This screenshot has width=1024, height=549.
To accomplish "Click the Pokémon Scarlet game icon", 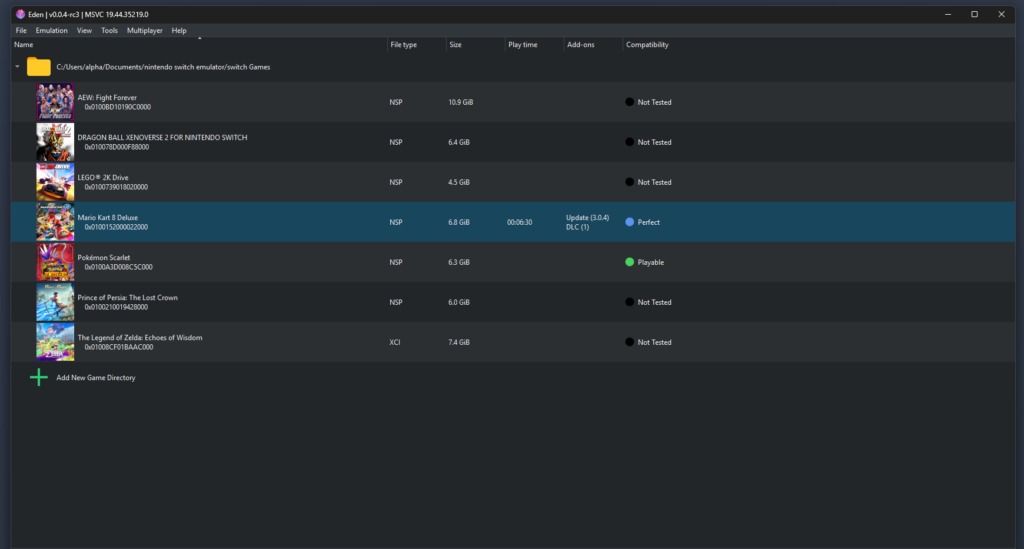I will [55, 262].
